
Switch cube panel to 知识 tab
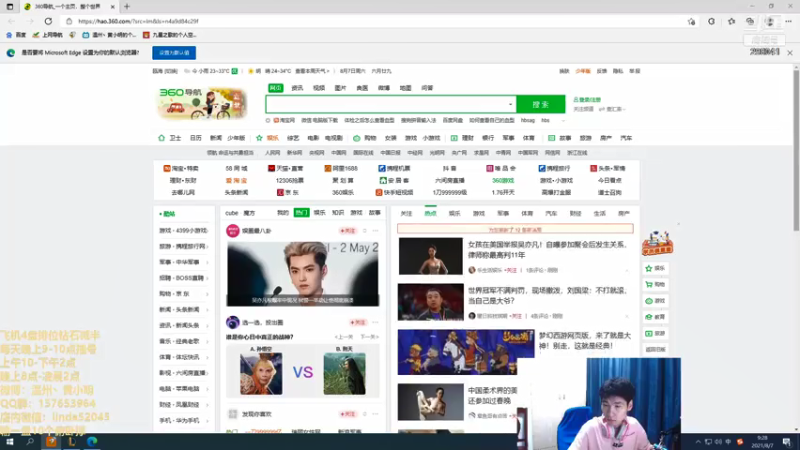(x=338, y=213)
